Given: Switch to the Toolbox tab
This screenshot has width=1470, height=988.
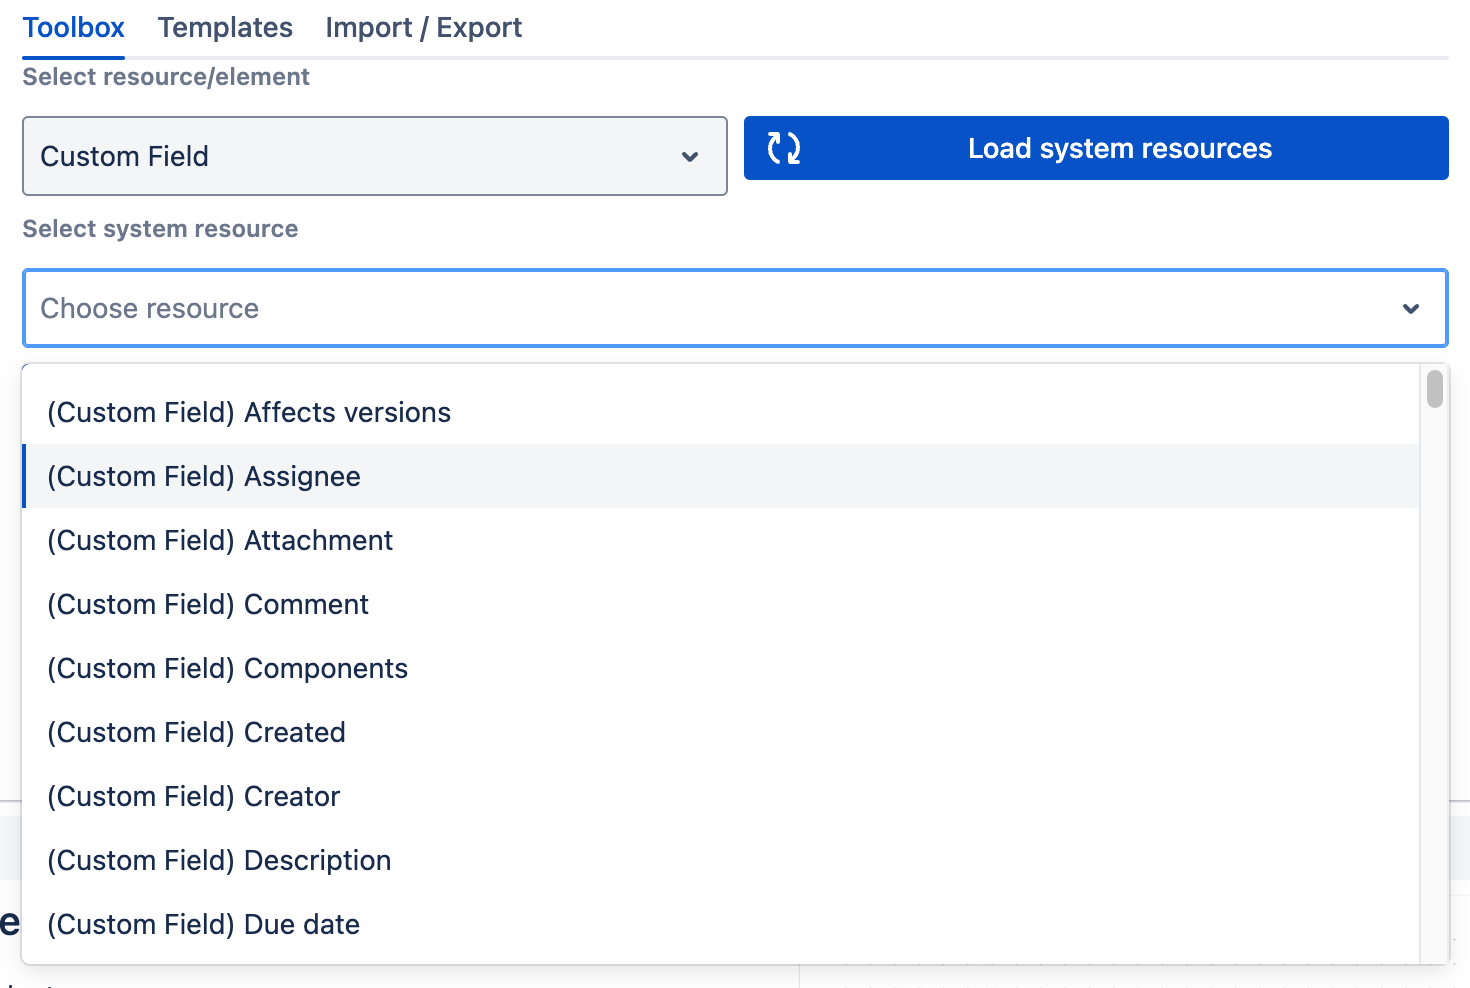Looking at the screenshot, I should [x=73, y=28].
